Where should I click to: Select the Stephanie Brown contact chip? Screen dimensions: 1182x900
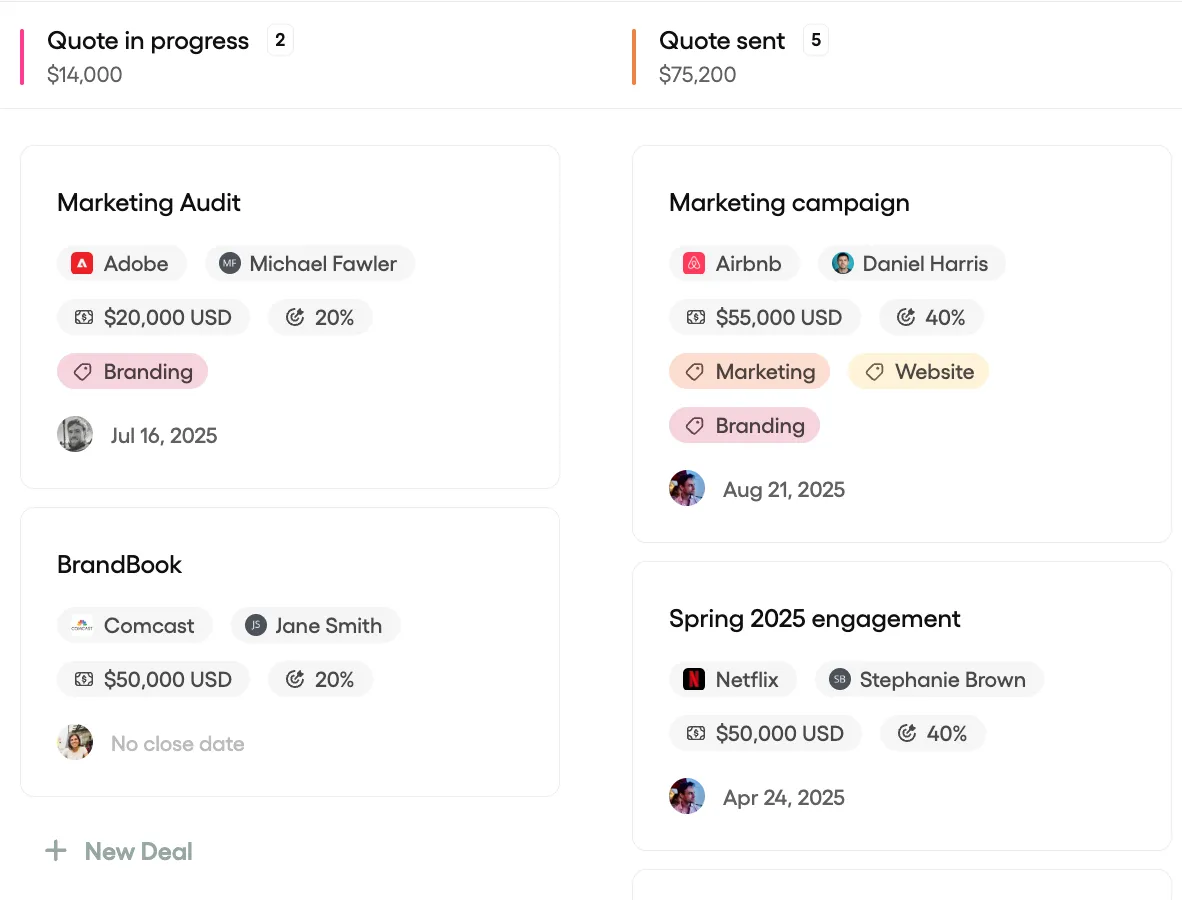[x=929, y=679]
